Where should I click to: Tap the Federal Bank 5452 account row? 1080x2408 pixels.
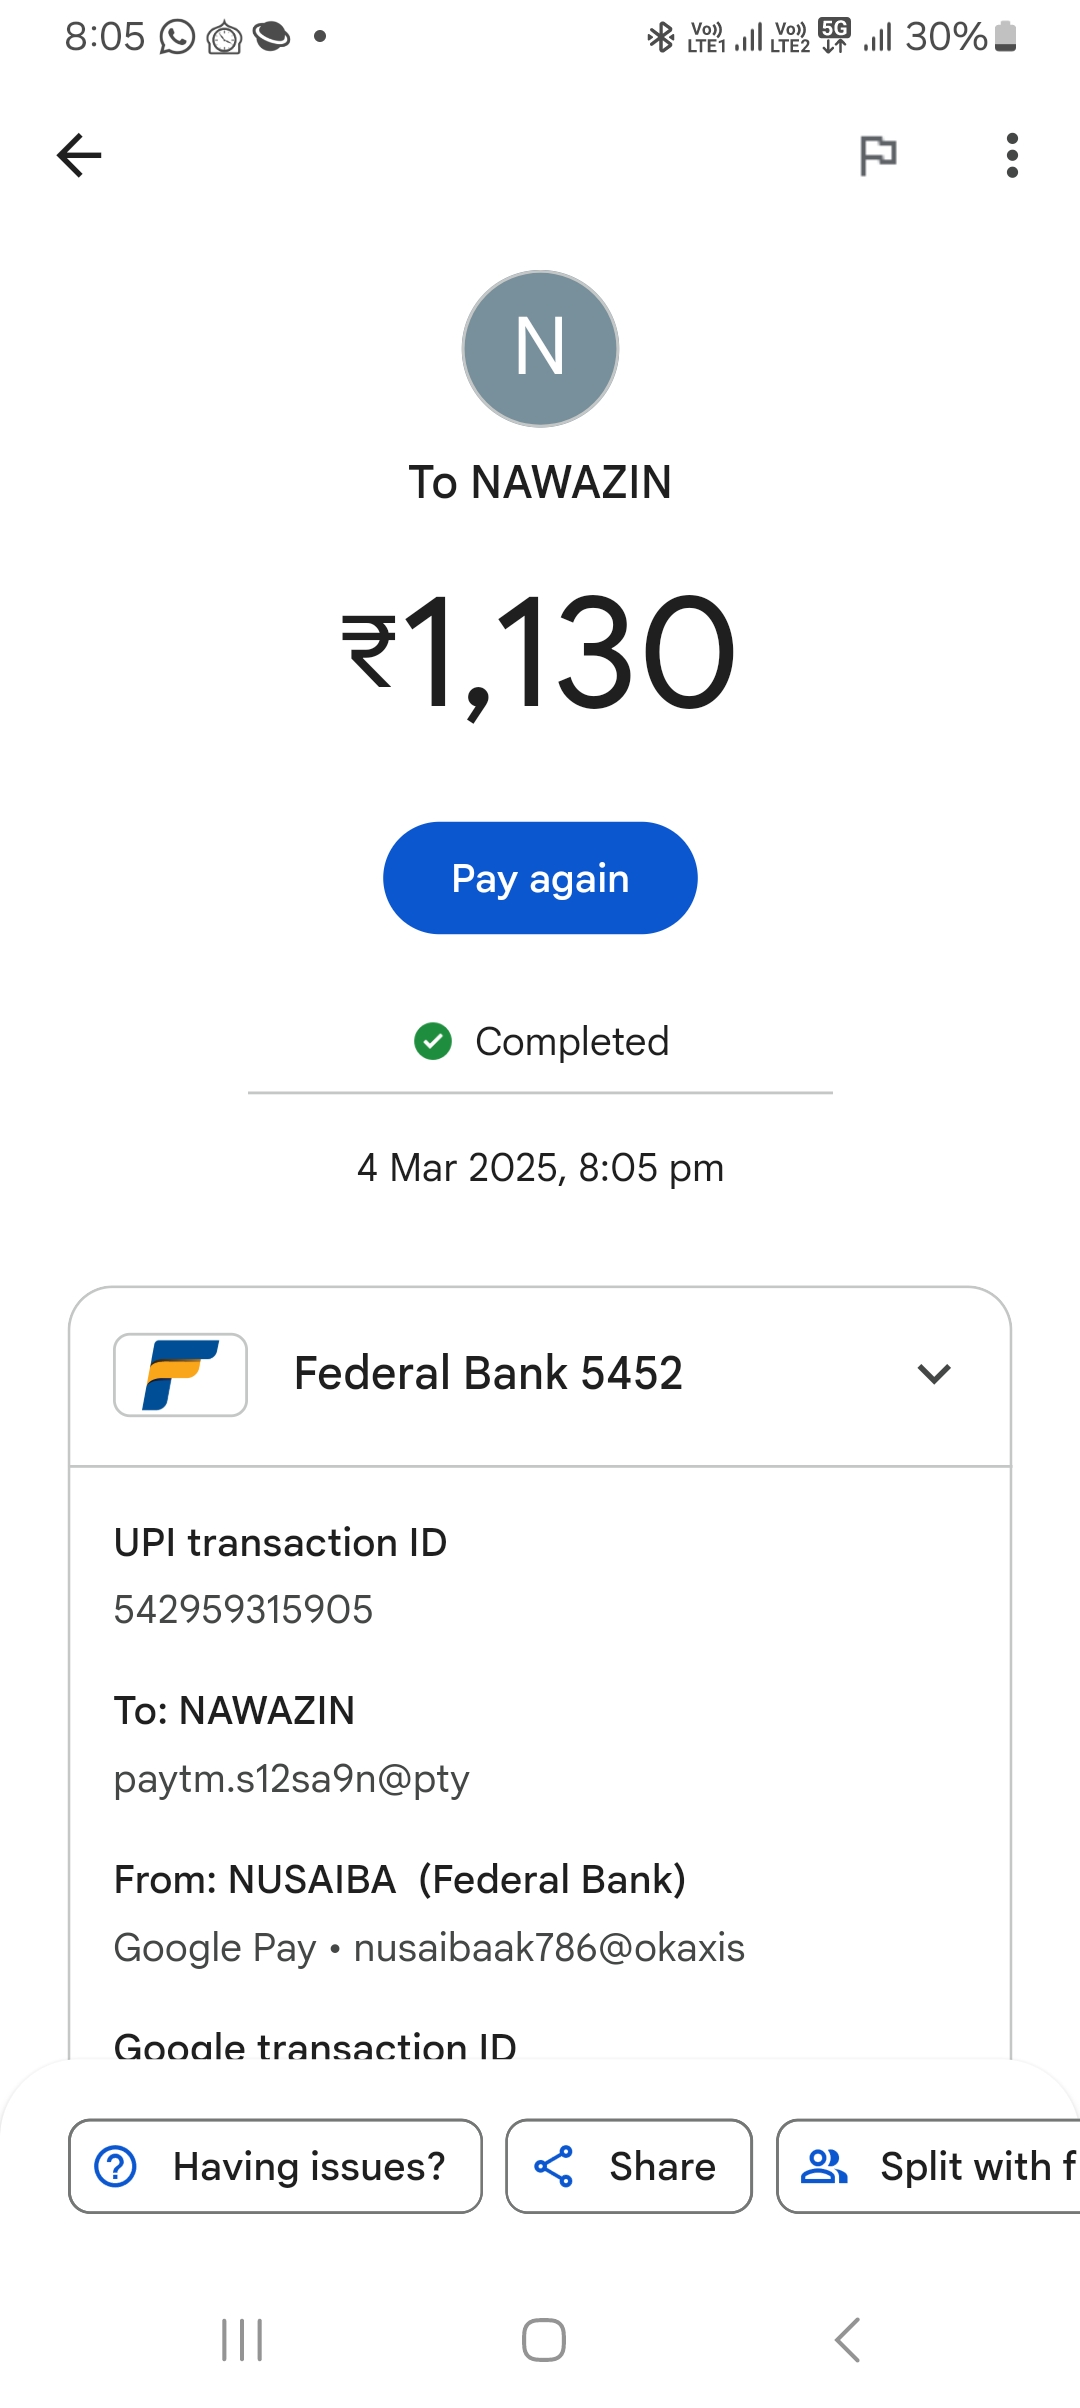[x=488, y=1374]
